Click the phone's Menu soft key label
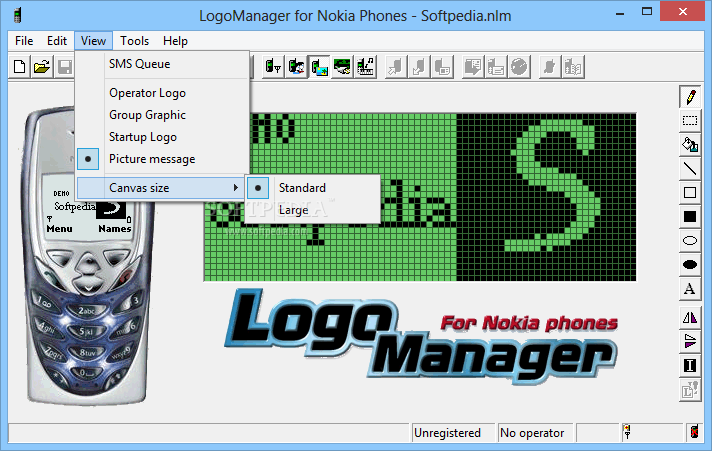Viewport: 712px width, 451px height. 59,228
